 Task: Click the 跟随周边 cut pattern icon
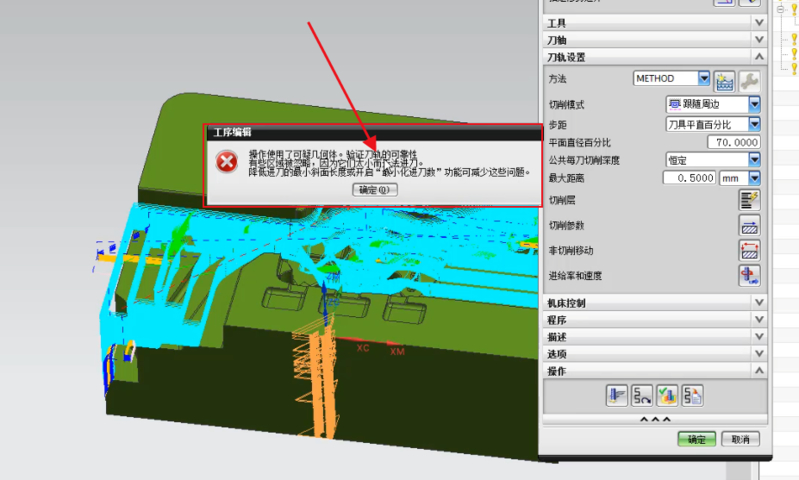pos(674,104)
